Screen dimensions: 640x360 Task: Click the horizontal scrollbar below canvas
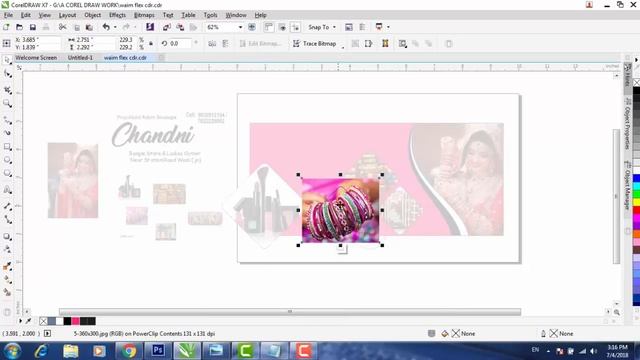[290, 311]
